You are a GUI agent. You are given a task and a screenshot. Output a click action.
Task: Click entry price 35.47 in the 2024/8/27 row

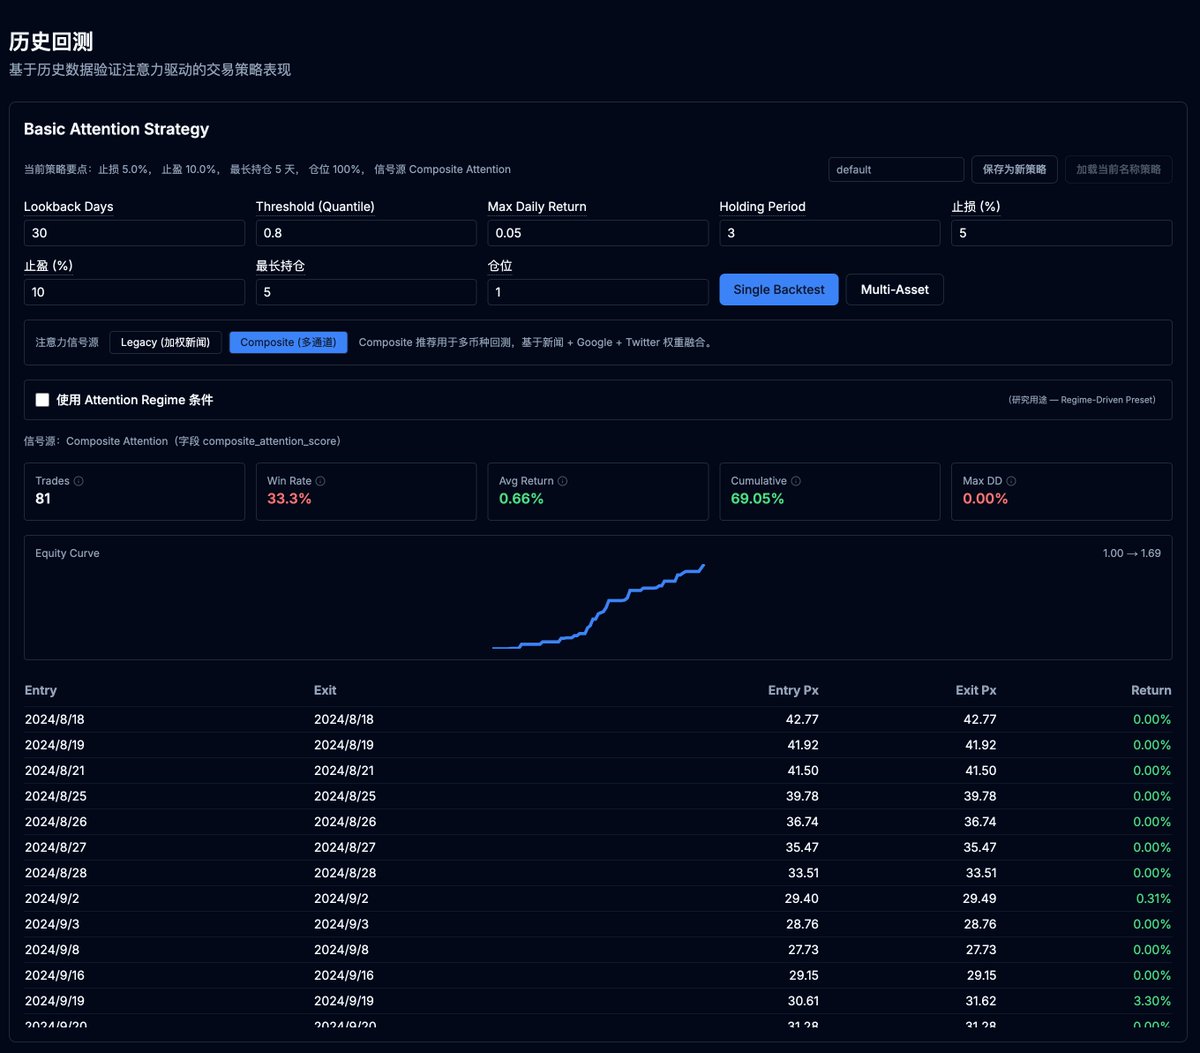(x=802, y=847)
